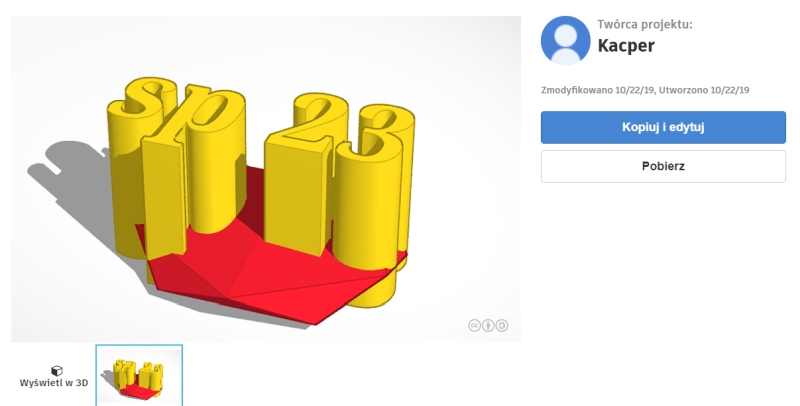Click the "Utworzono 10/22/19" date text
The image size is (800, 406).
[704, 90]
